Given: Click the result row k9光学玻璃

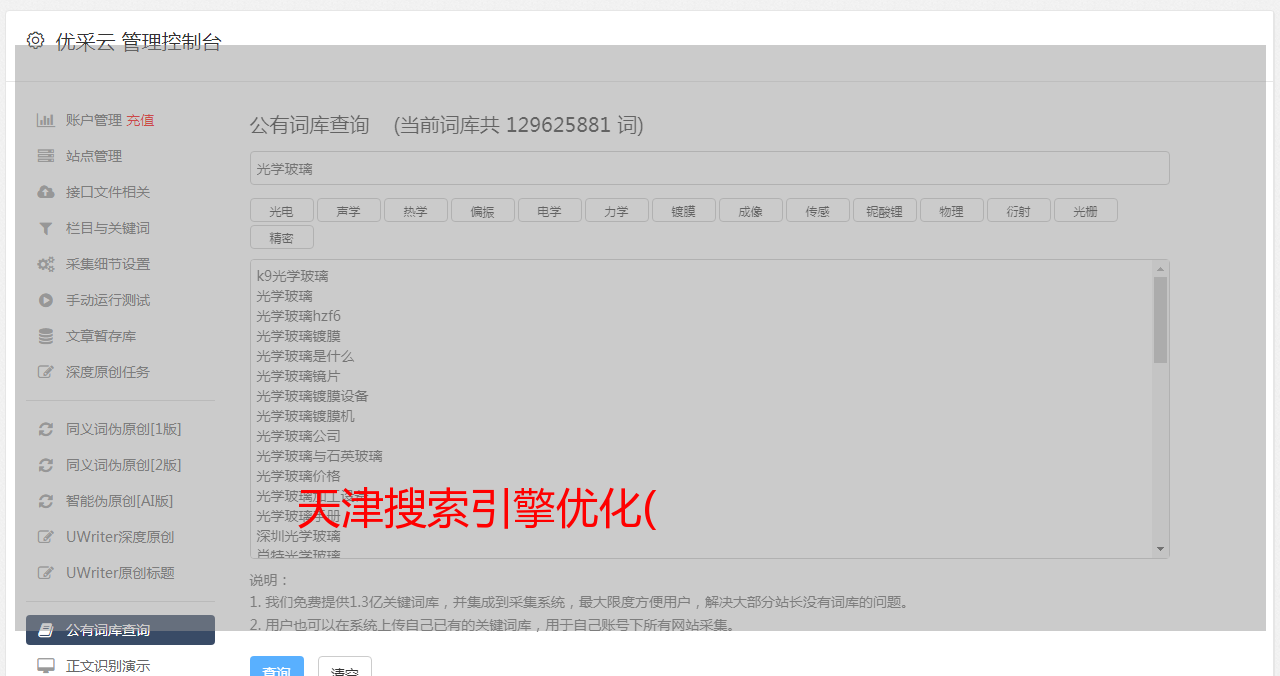Looking at the screenshot, I should pos(292,276).
